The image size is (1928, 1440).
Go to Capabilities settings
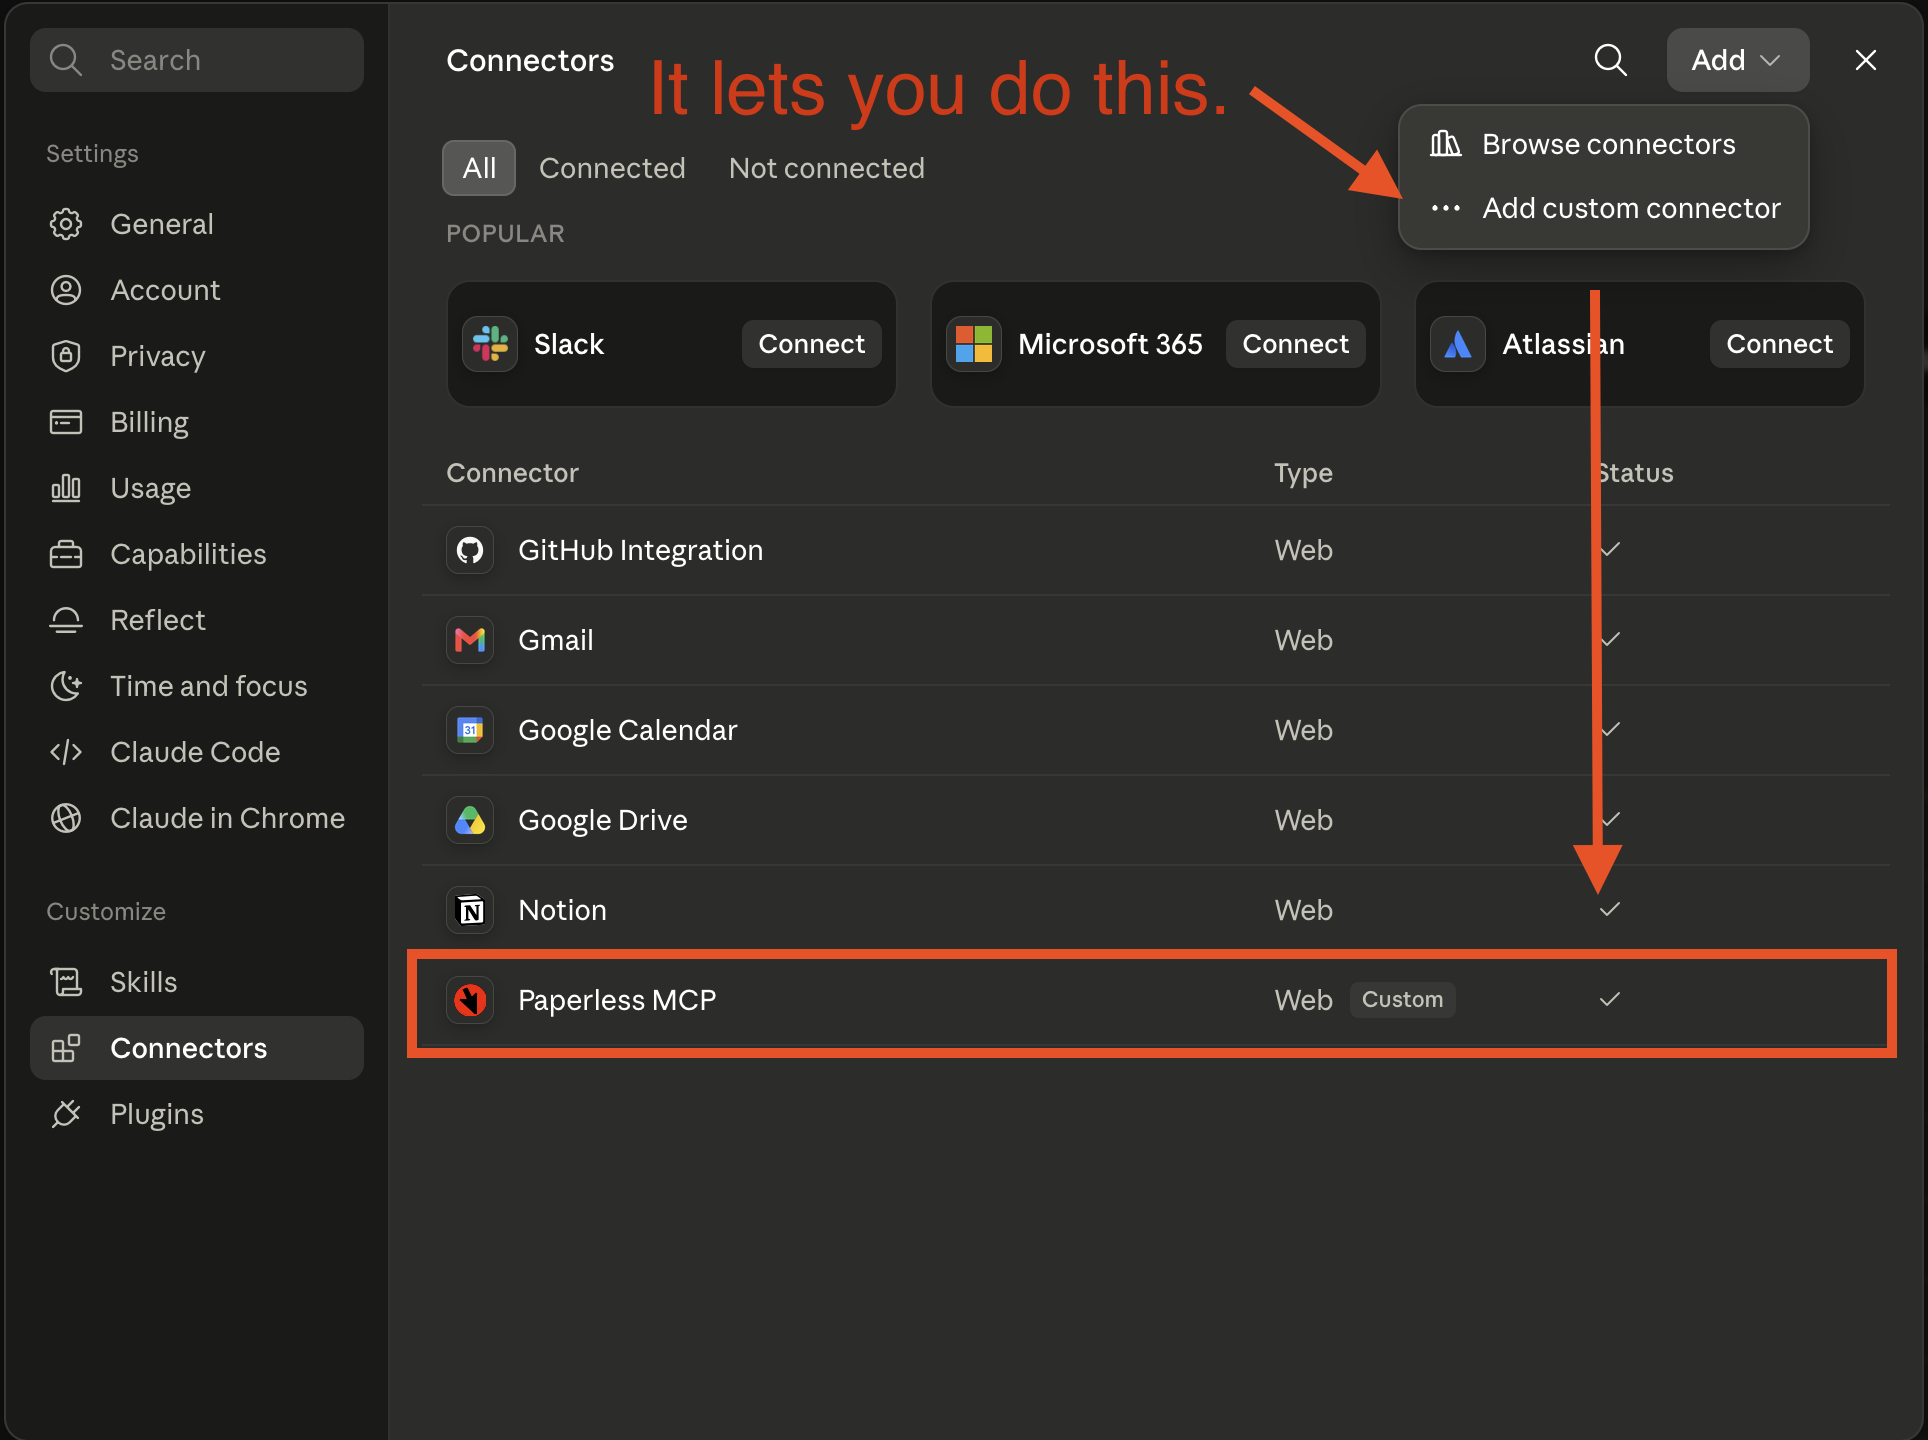[197, 554]
